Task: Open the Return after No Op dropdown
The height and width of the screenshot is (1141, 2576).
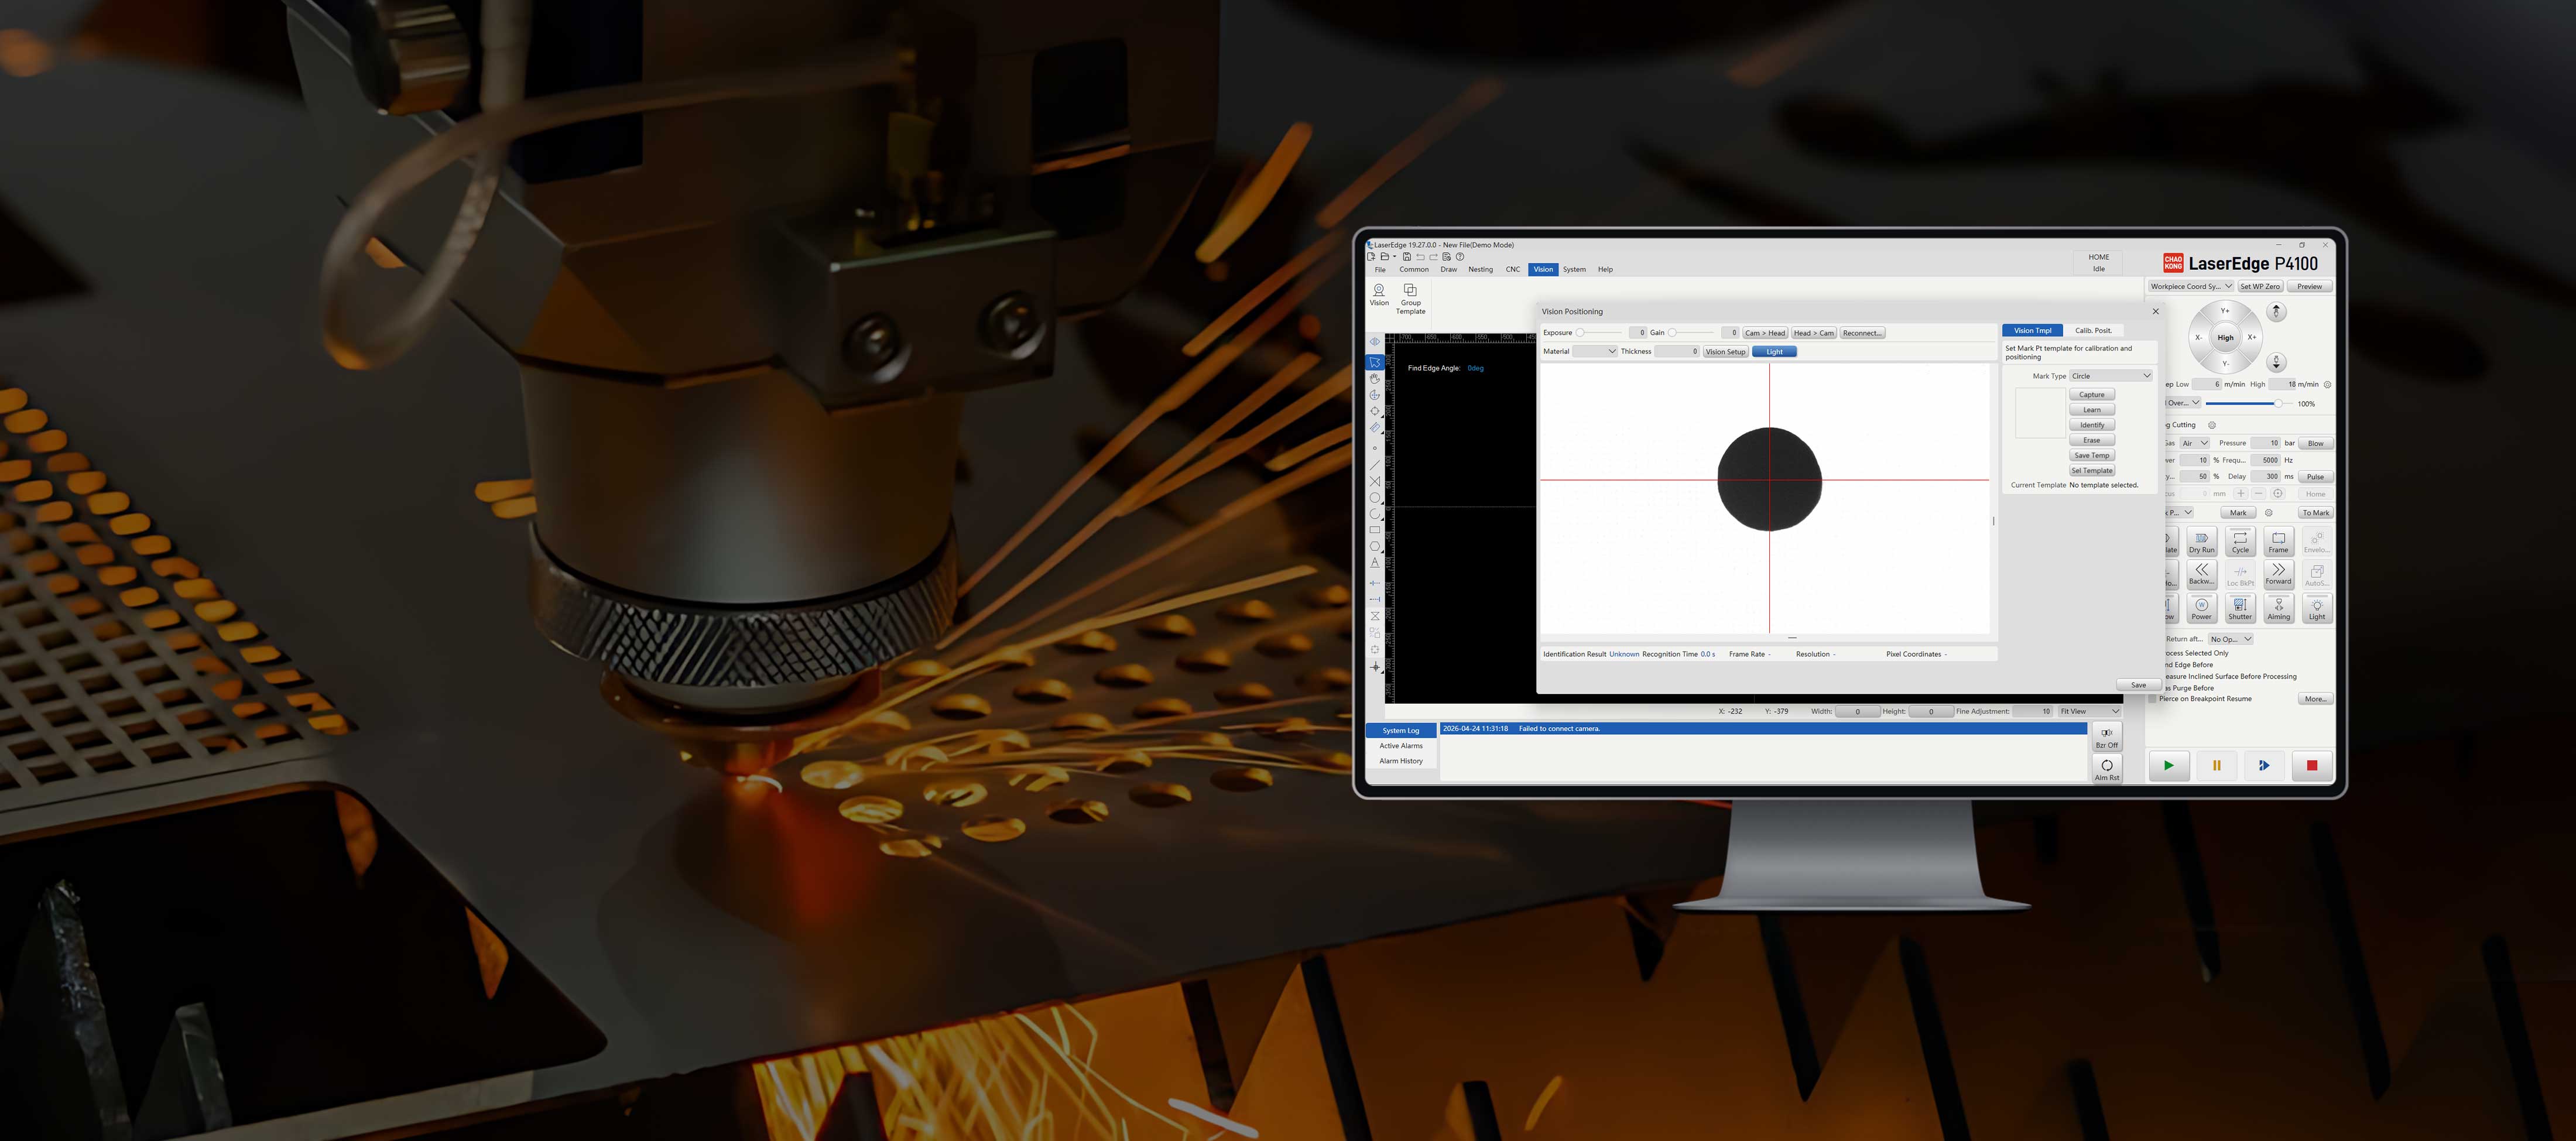Action: [x=2231, y=639]
